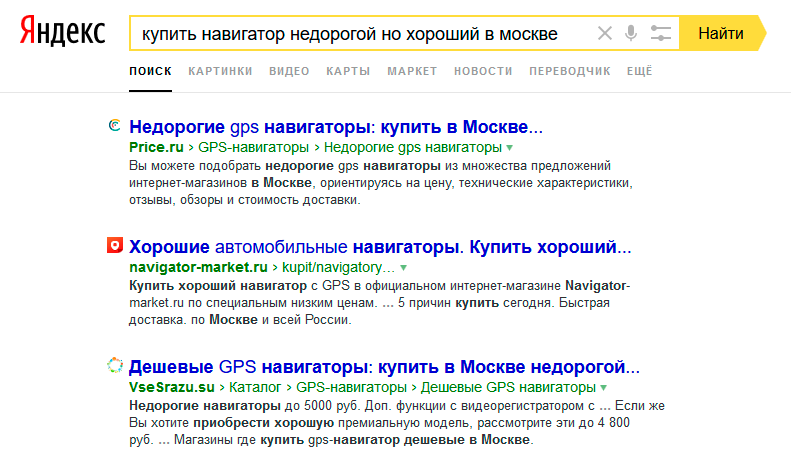
Task: Open Недорогие gps навигаторы breadcrumb link
Action: (x=413, y=147)
